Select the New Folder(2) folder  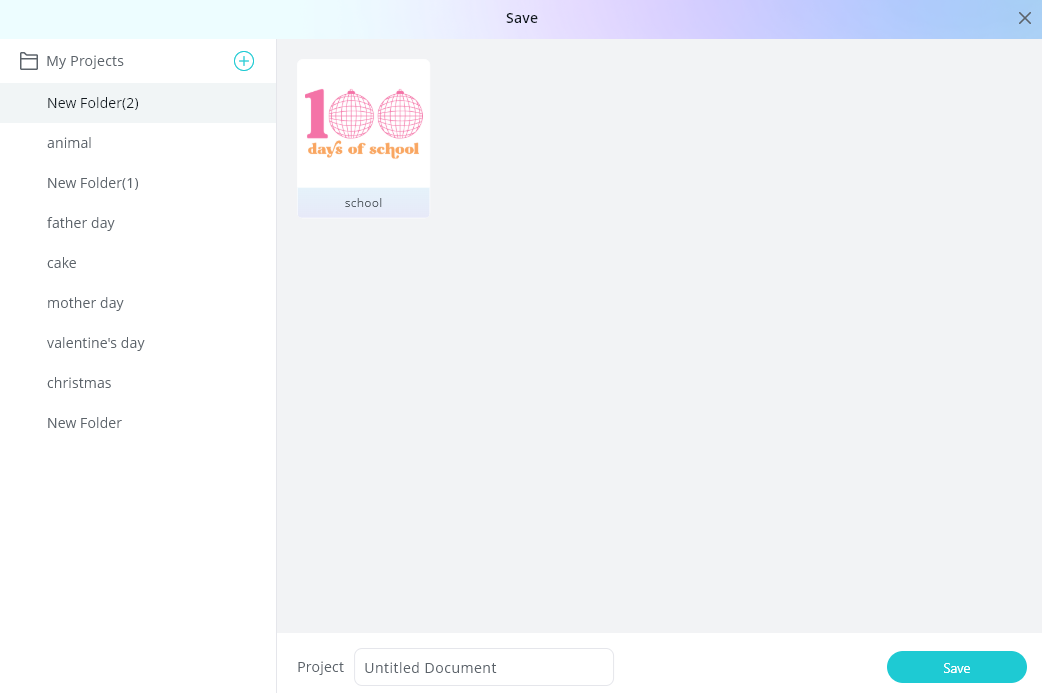[x=138, y=103]
